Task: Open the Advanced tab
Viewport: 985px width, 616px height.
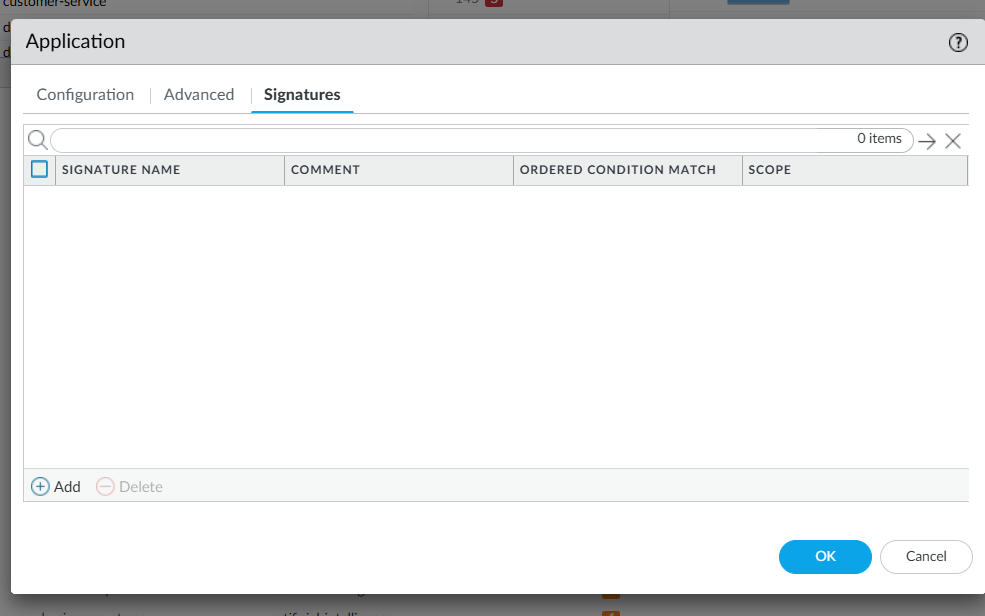Action: pos(198,94)
